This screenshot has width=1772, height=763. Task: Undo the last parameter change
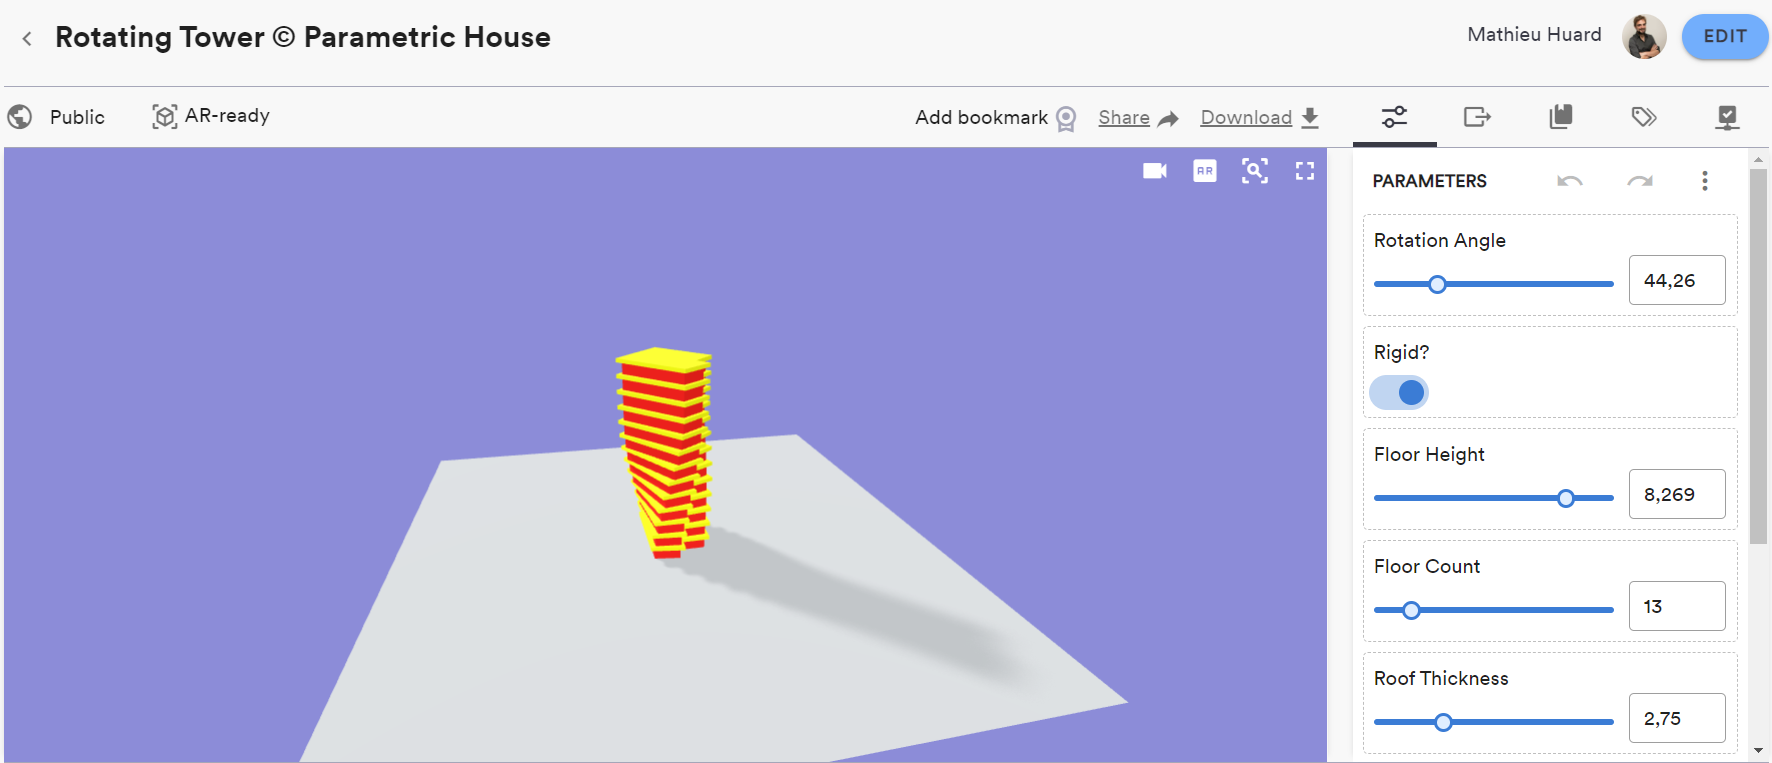(x=1569, y=181)
